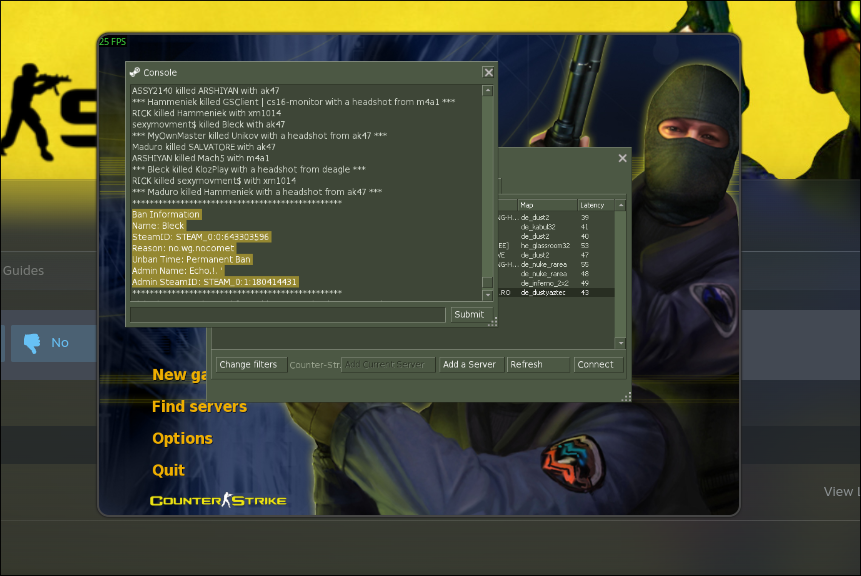Click the SteamID STEAM_0:0:643303596 line
861x576 pixels.
coord(201,237)
